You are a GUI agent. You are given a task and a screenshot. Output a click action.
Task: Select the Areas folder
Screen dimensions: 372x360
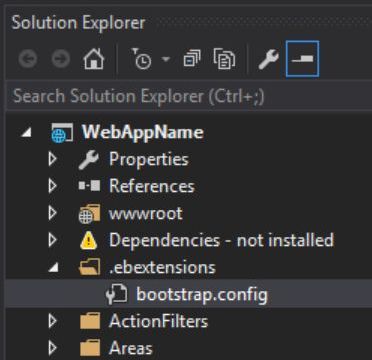131,349
